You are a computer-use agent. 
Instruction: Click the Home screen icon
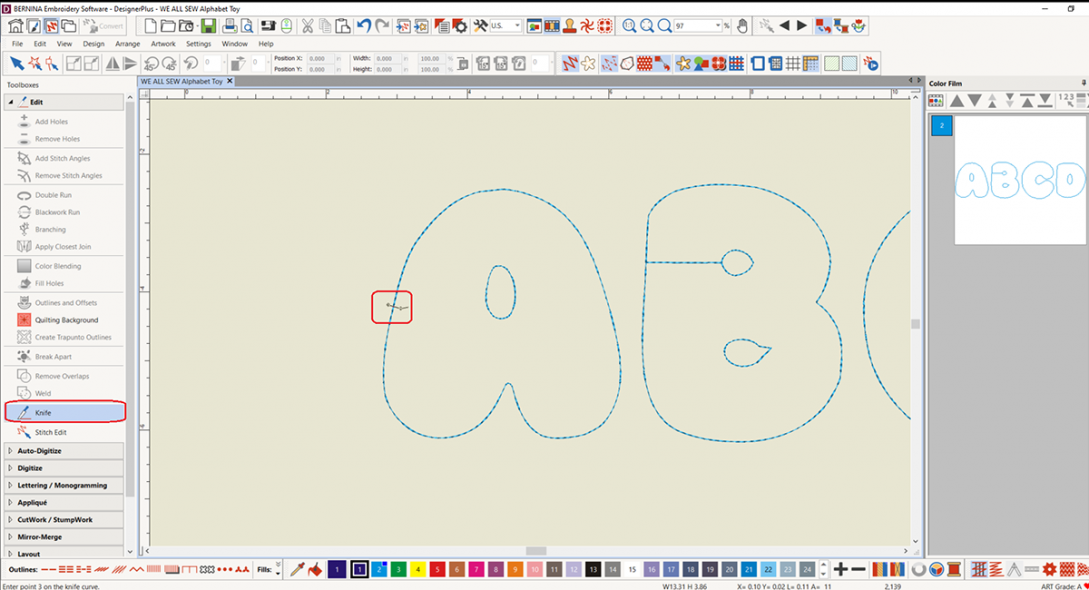point(16,26)
